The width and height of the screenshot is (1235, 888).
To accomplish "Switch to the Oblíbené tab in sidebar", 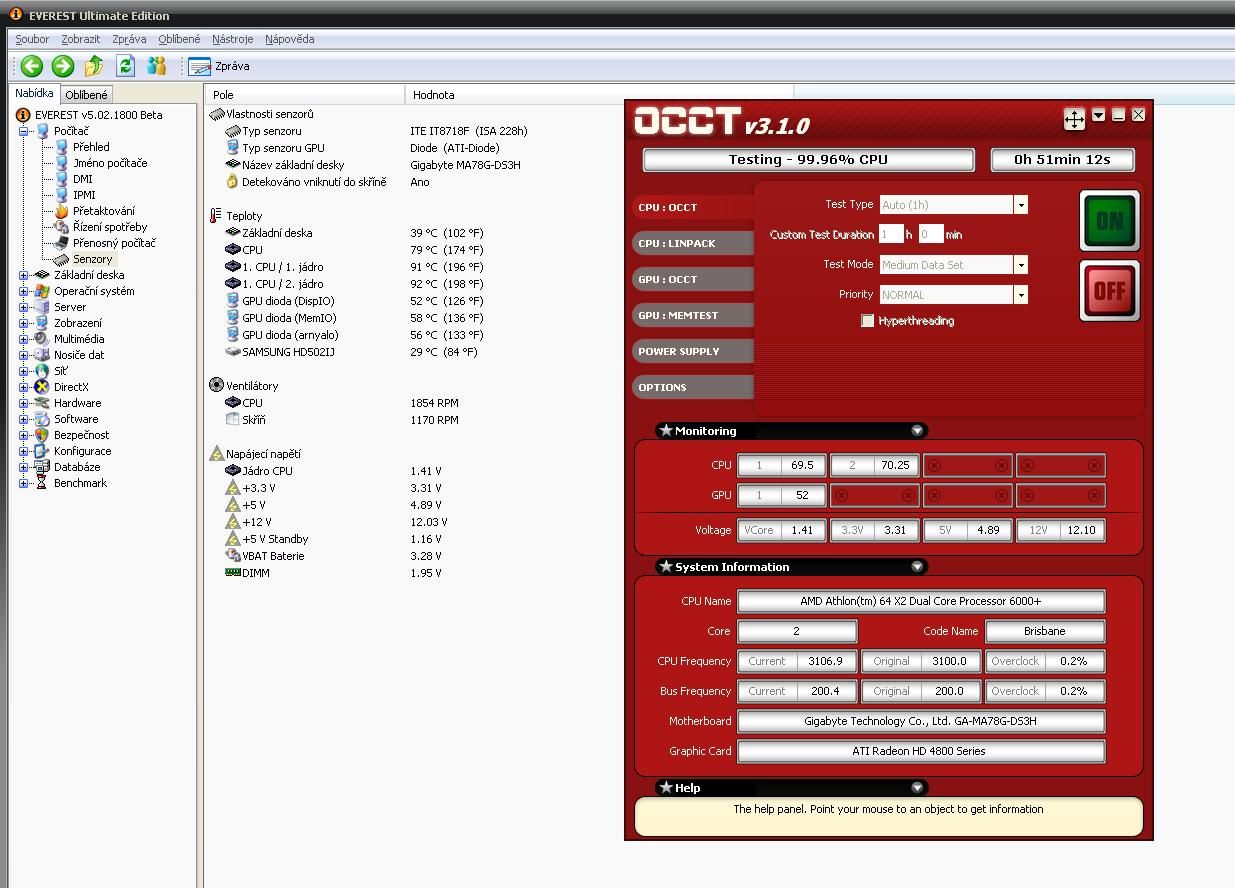I will point(87,95).
